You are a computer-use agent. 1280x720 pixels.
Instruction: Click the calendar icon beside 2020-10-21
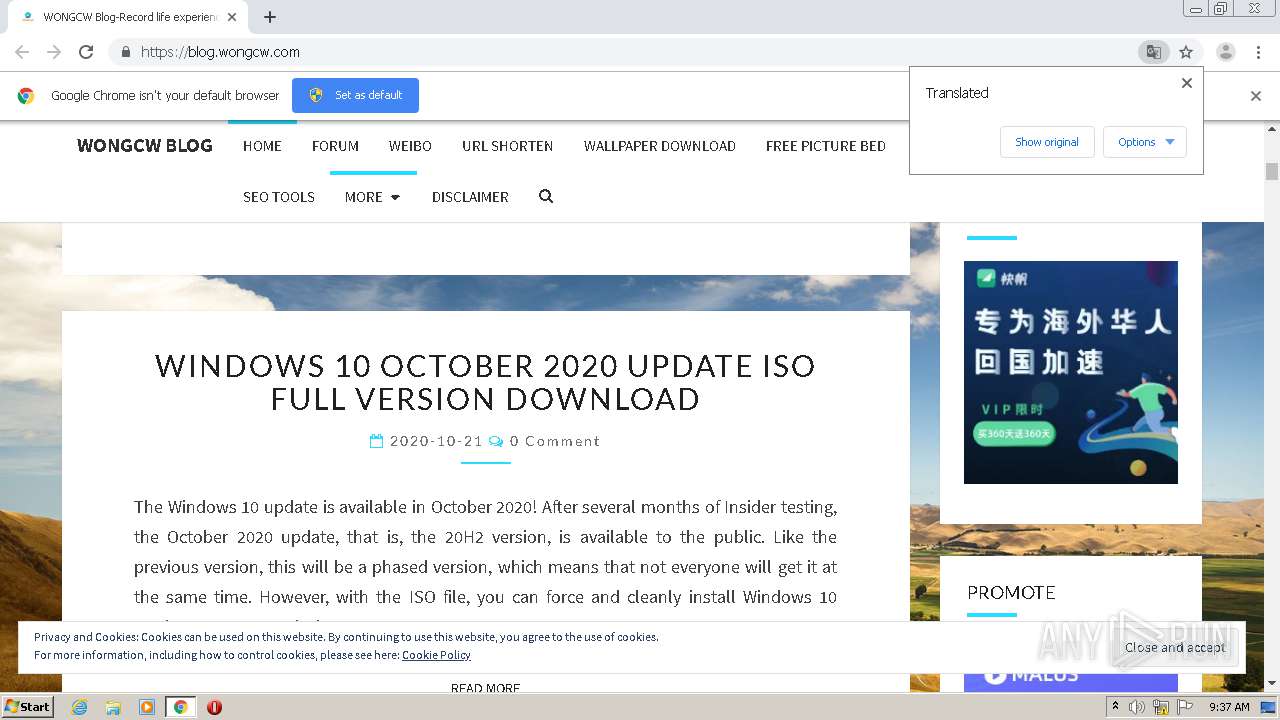tap(377, 441)
